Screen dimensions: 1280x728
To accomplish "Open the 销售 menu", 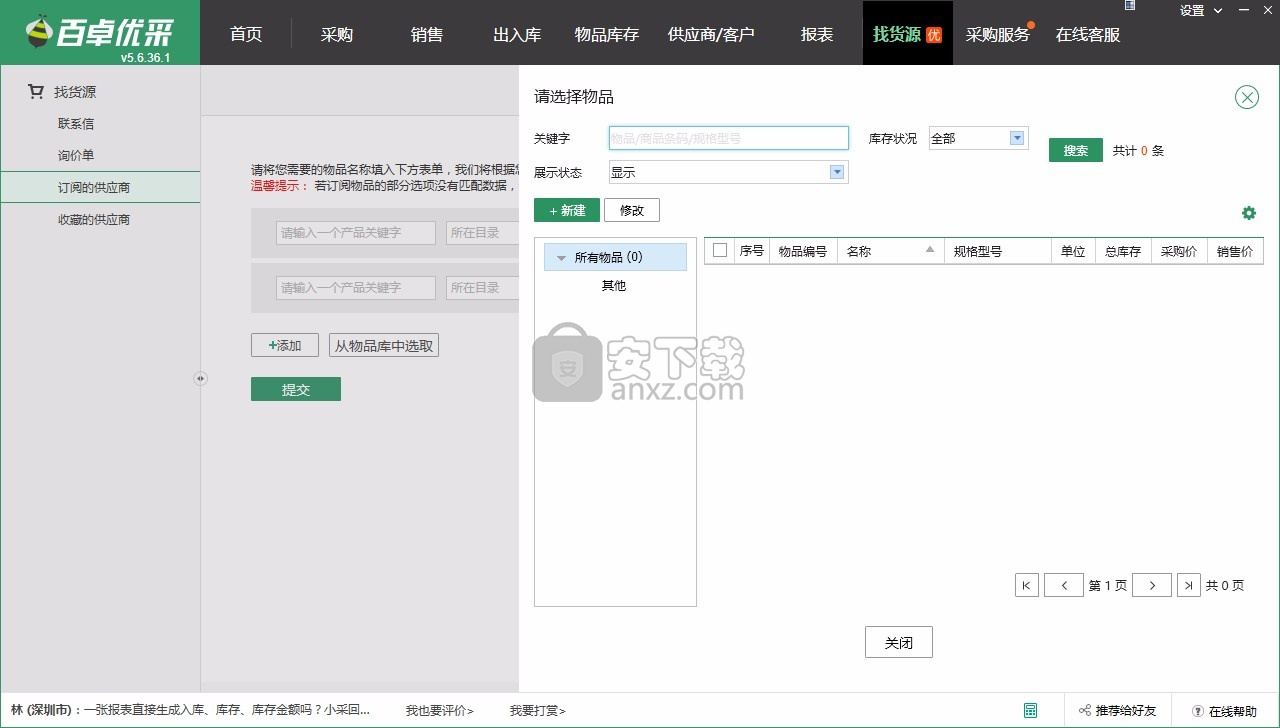I will (427, 34).
